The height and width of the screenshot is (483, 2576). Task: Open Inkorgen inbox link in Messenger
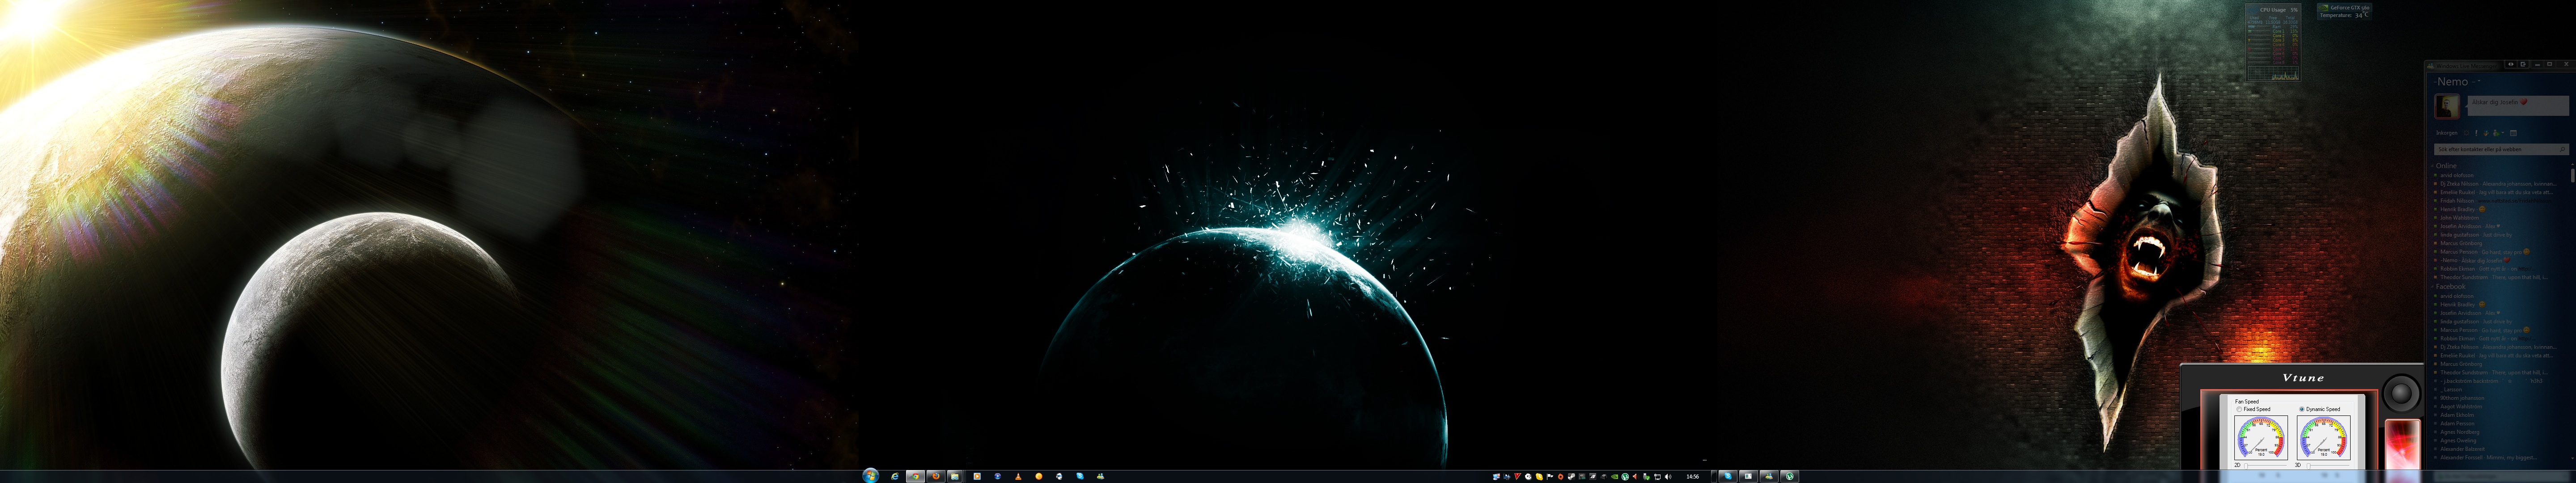[x=2447, y=133]
